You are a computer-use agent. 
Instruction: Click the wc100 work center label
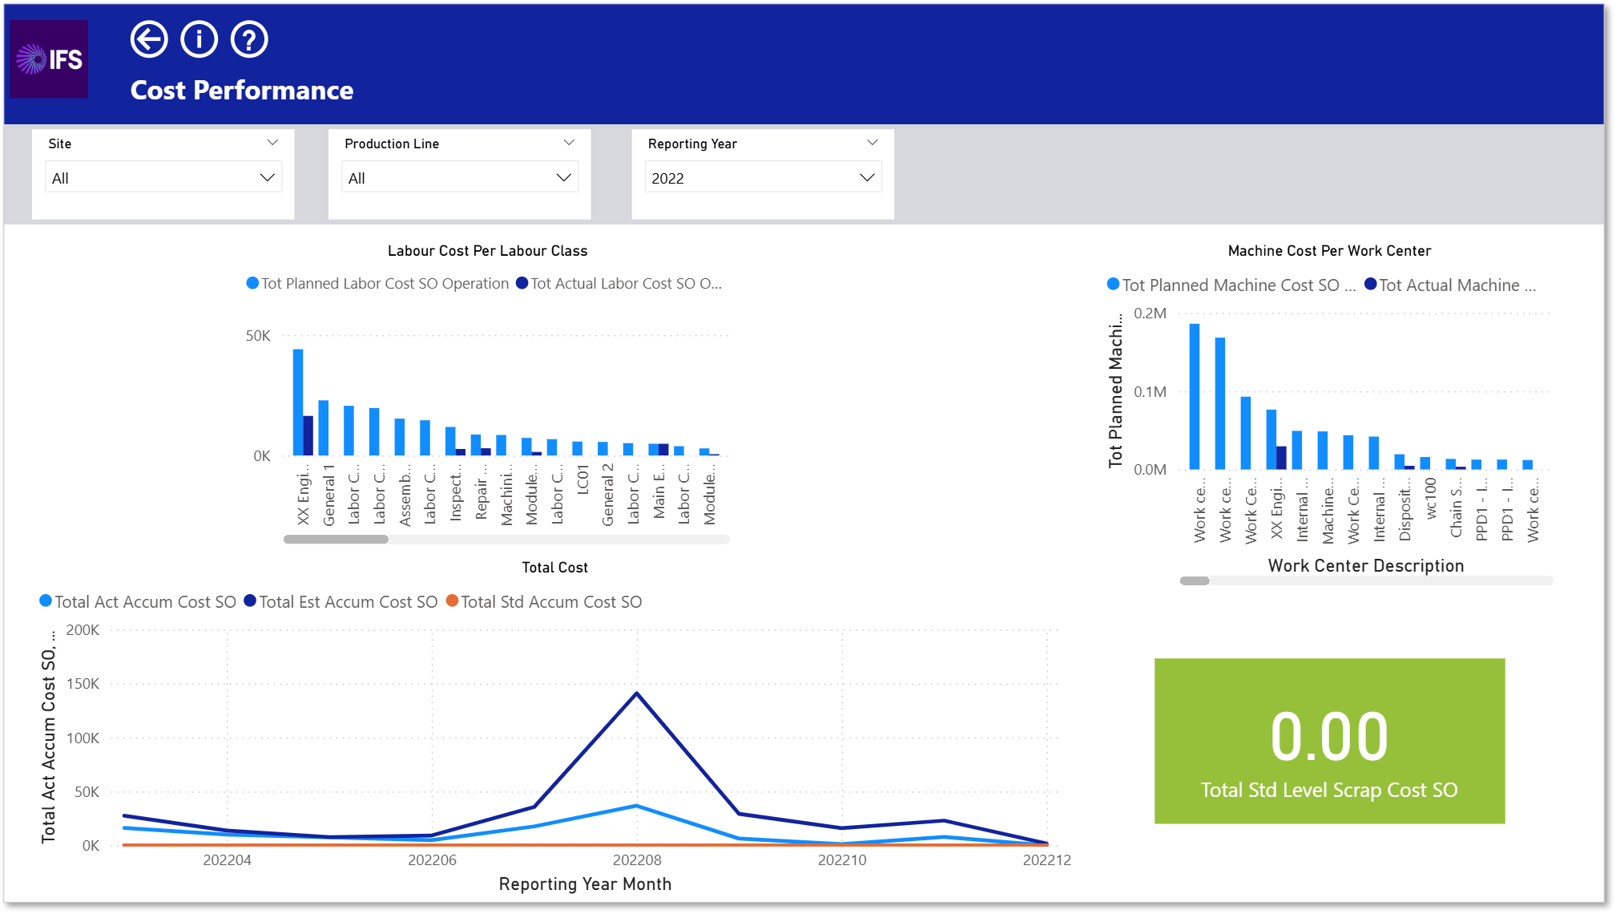pyautogui.click(x=1430, y=498)
